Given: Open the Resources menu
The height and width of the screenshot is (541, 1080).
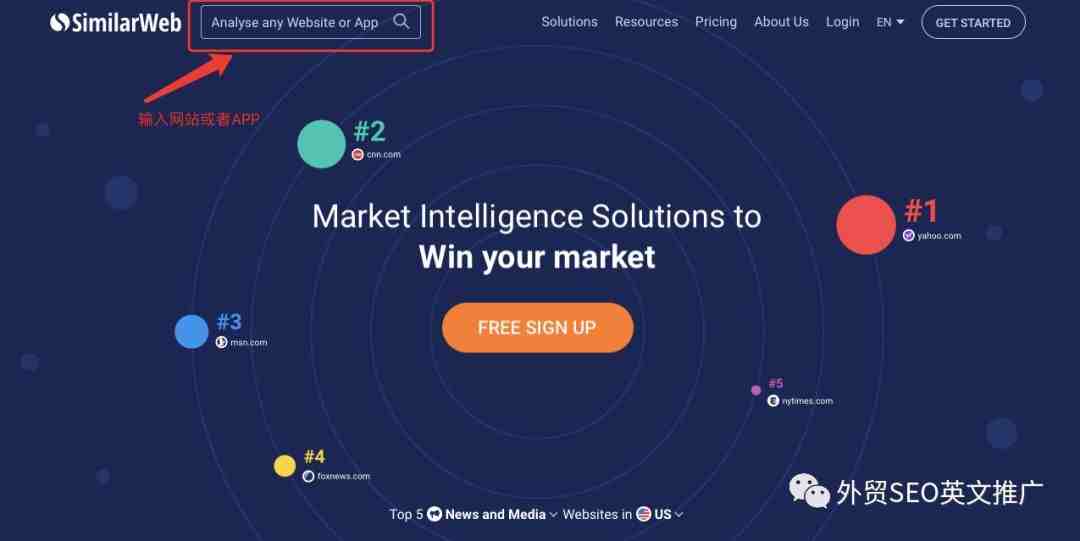Looking at the screenshot, I should click(646, 22).
